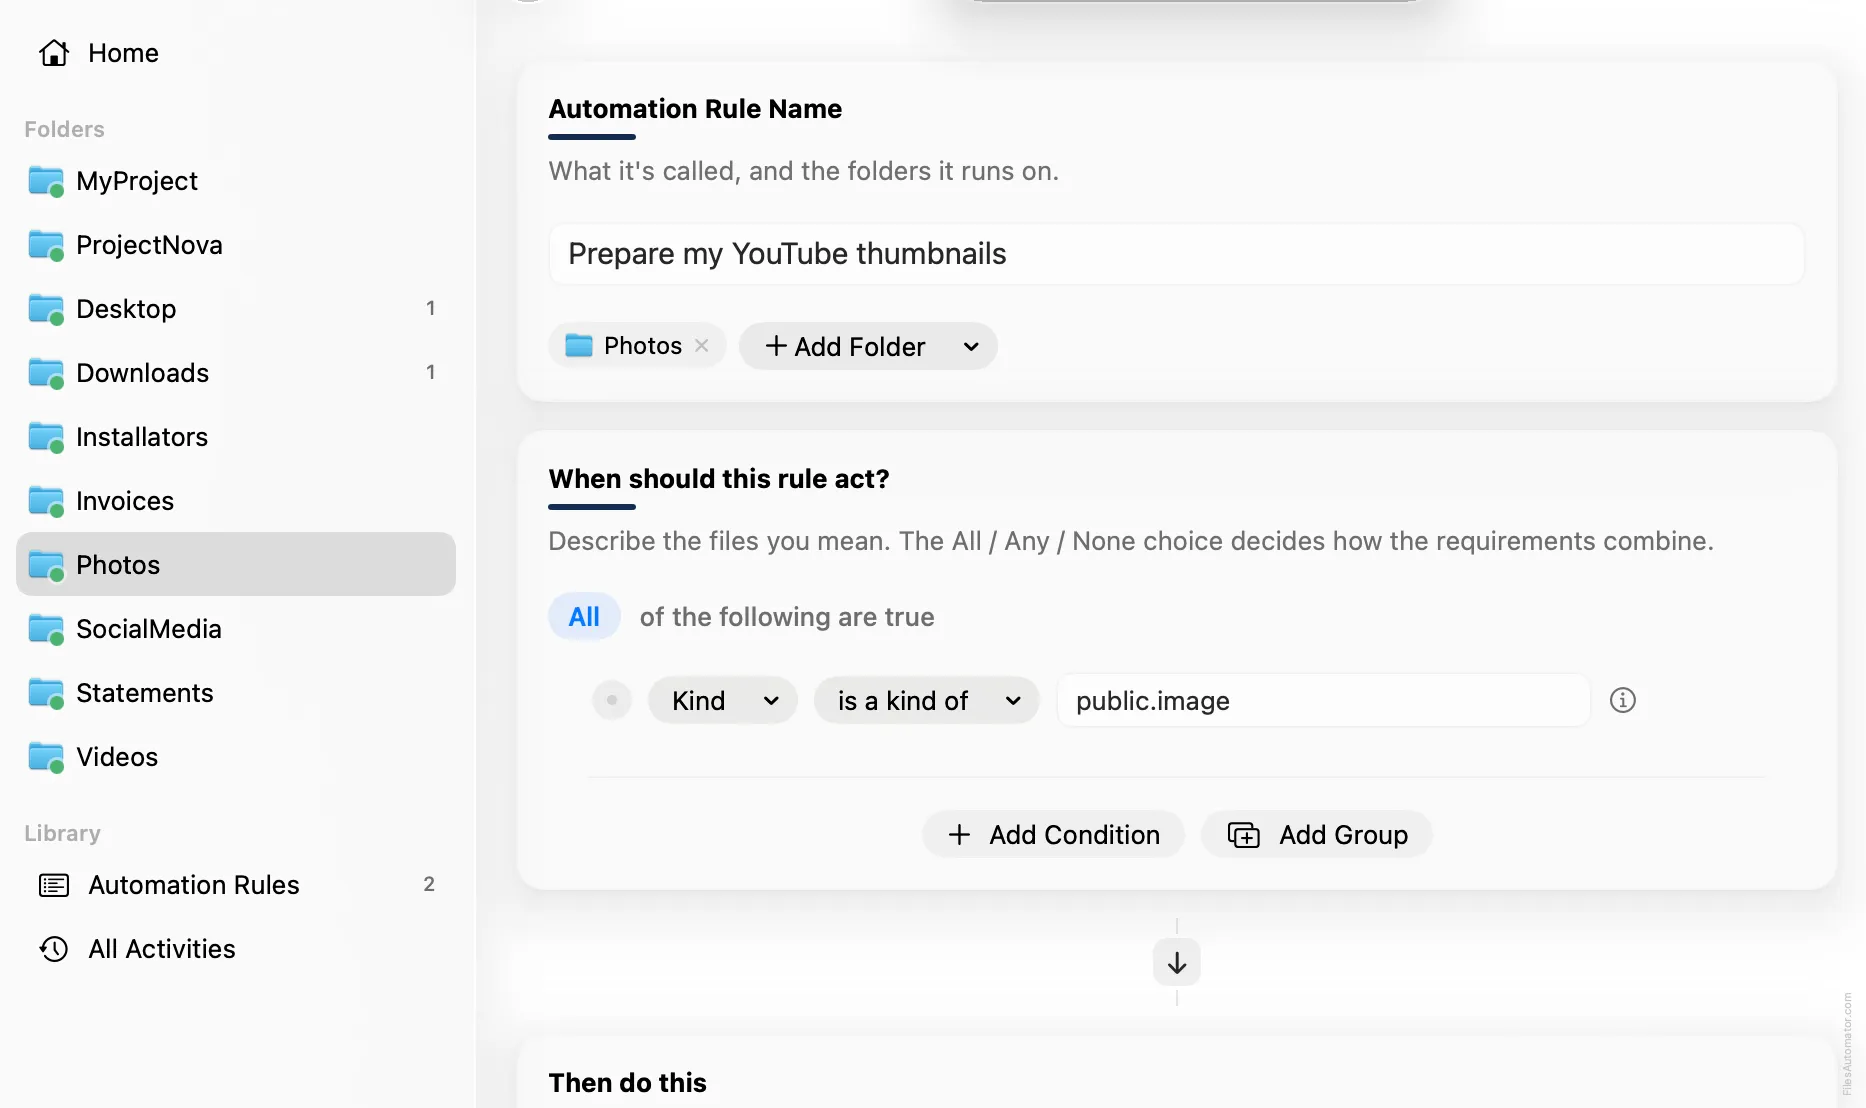Click the condition row drag handle dot
This screenshot has height=1108, width=1866.
pos(612,700)
